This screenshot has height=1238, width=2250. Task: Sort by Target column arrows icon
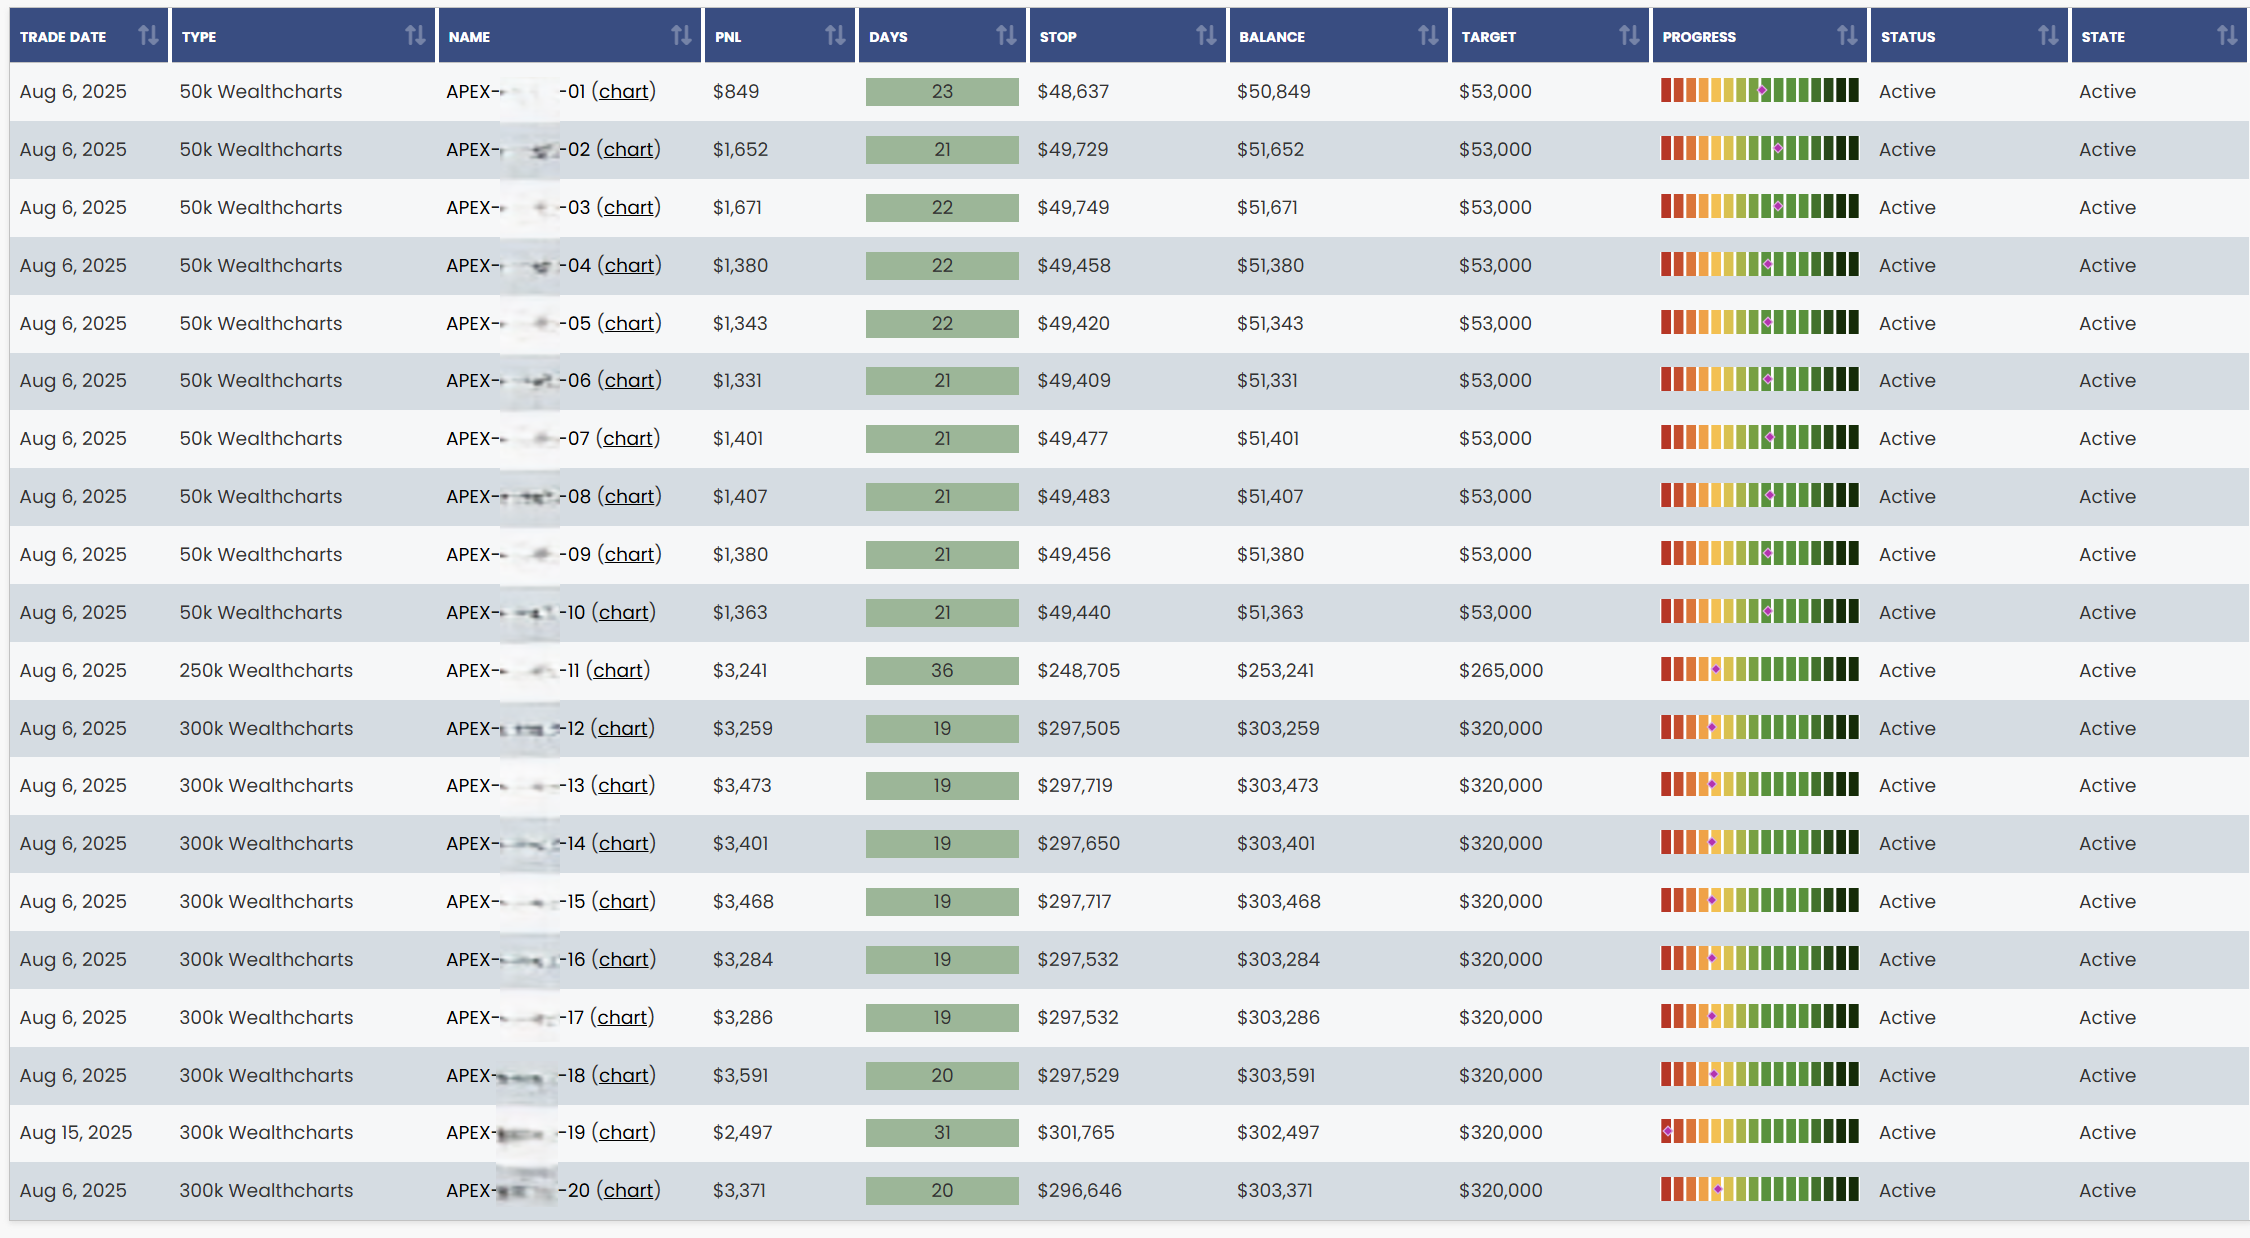[1629, 36]
